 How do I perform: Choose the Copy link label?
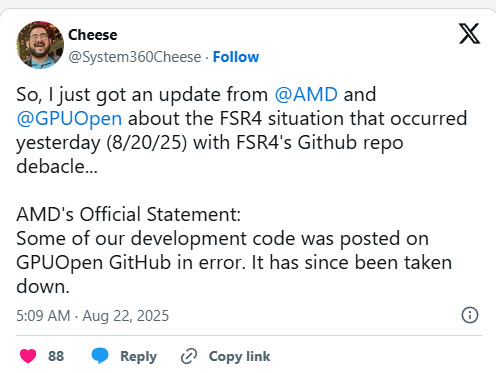click(x=239, y=356)
